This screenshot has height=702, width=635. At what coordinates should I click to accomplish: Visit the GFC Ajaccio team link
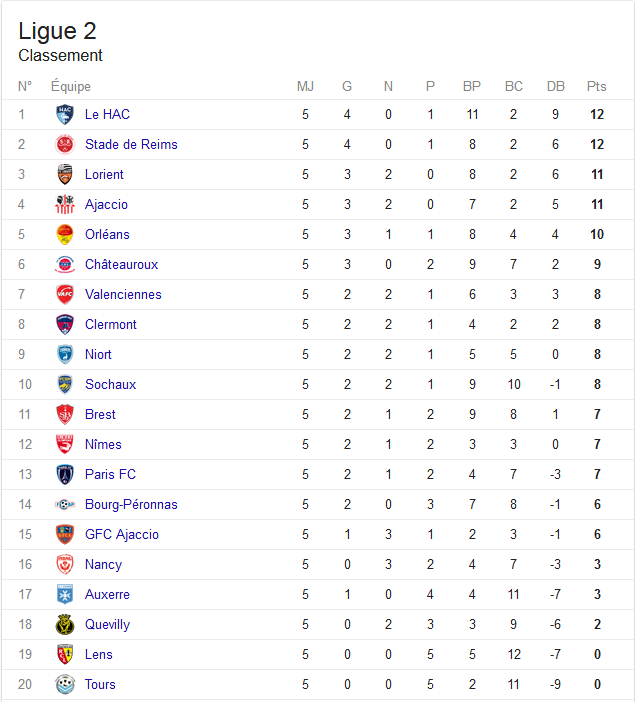click(122, 535)
